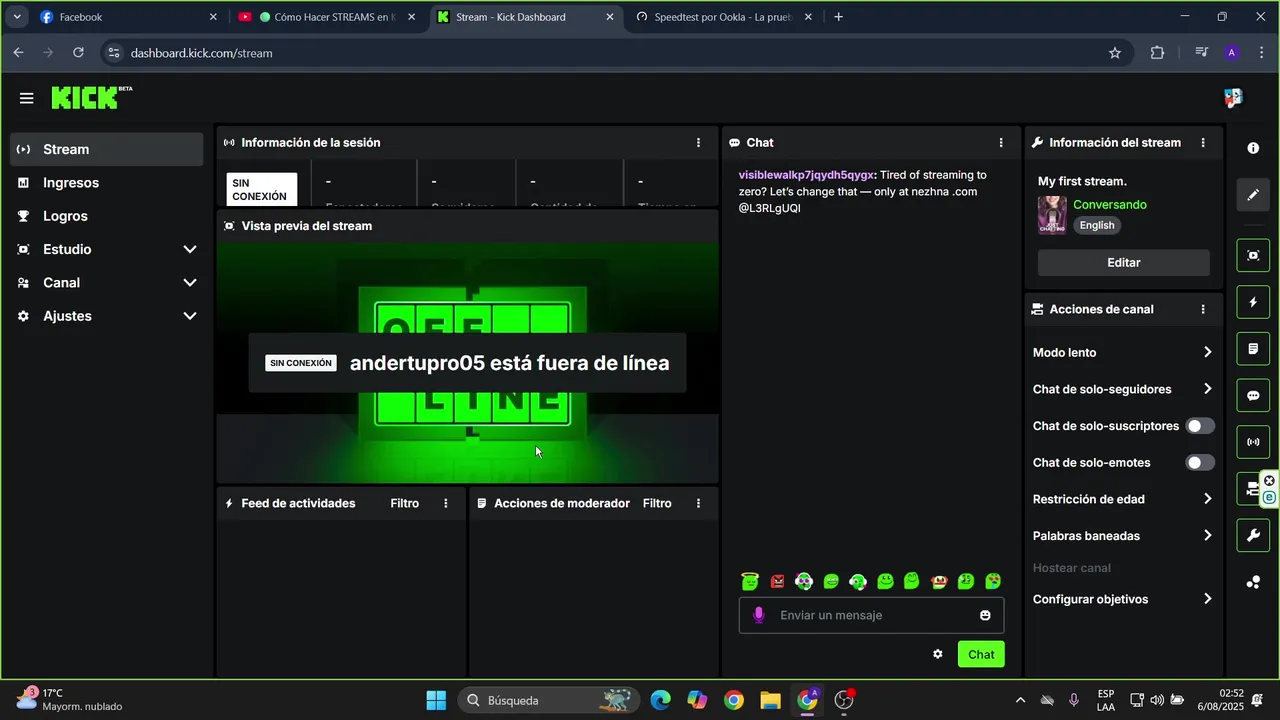Open the Chrome tab search dropdown arrow

click(17, 17)
